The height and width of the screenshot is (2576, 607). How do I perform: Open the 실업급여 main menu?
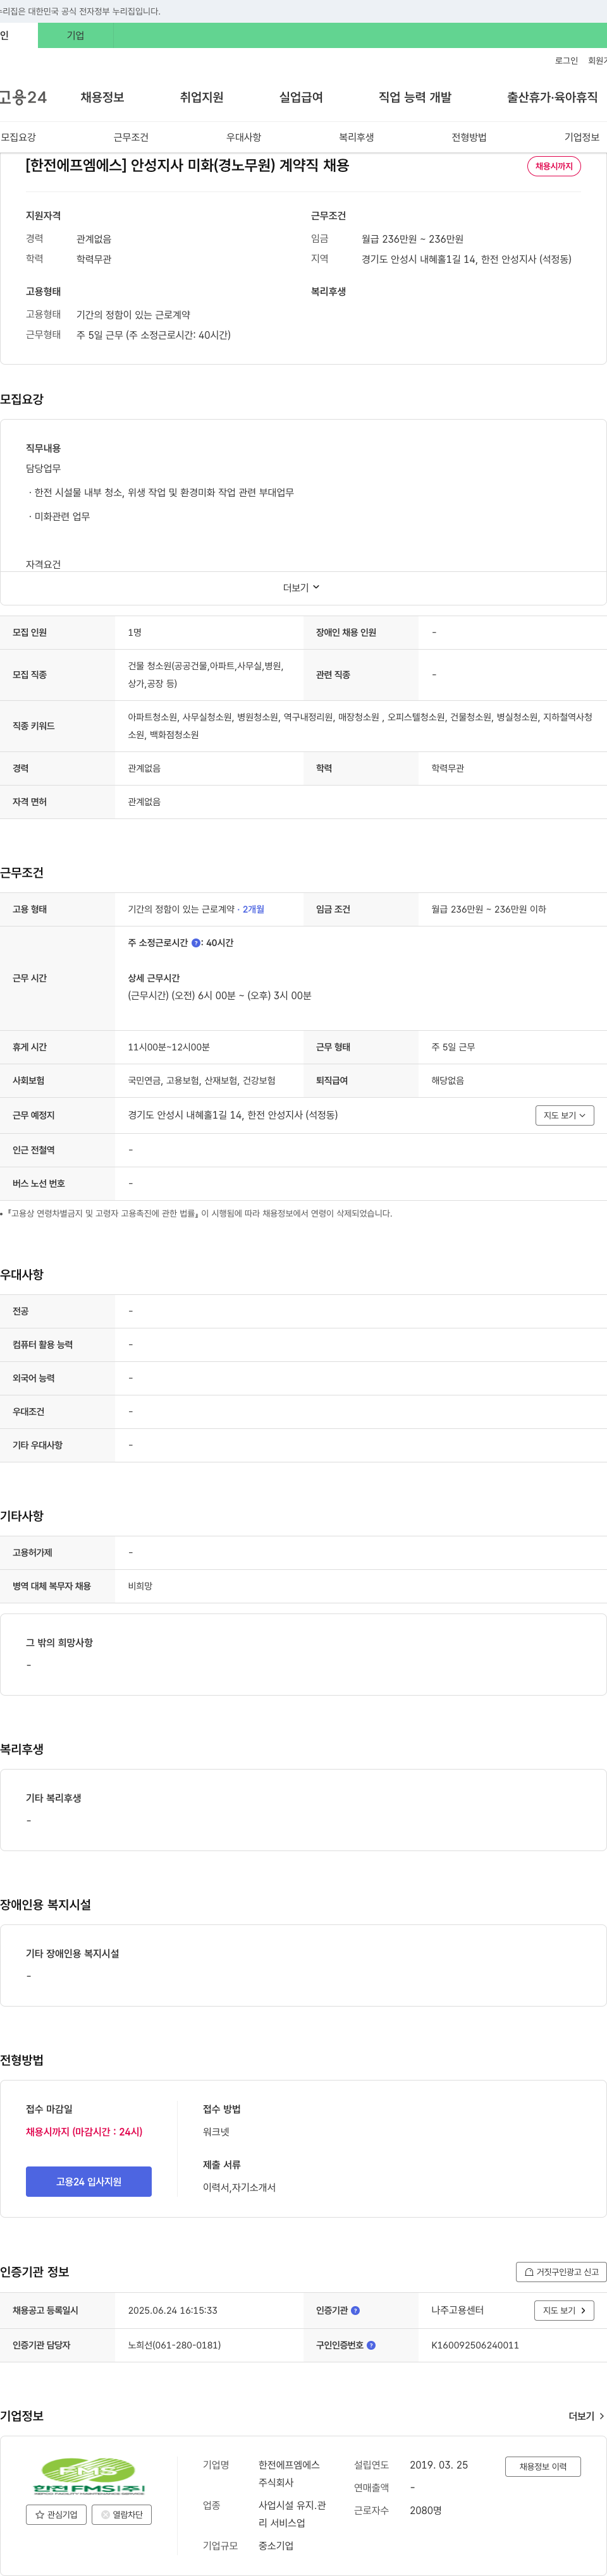tap(300, 97)
